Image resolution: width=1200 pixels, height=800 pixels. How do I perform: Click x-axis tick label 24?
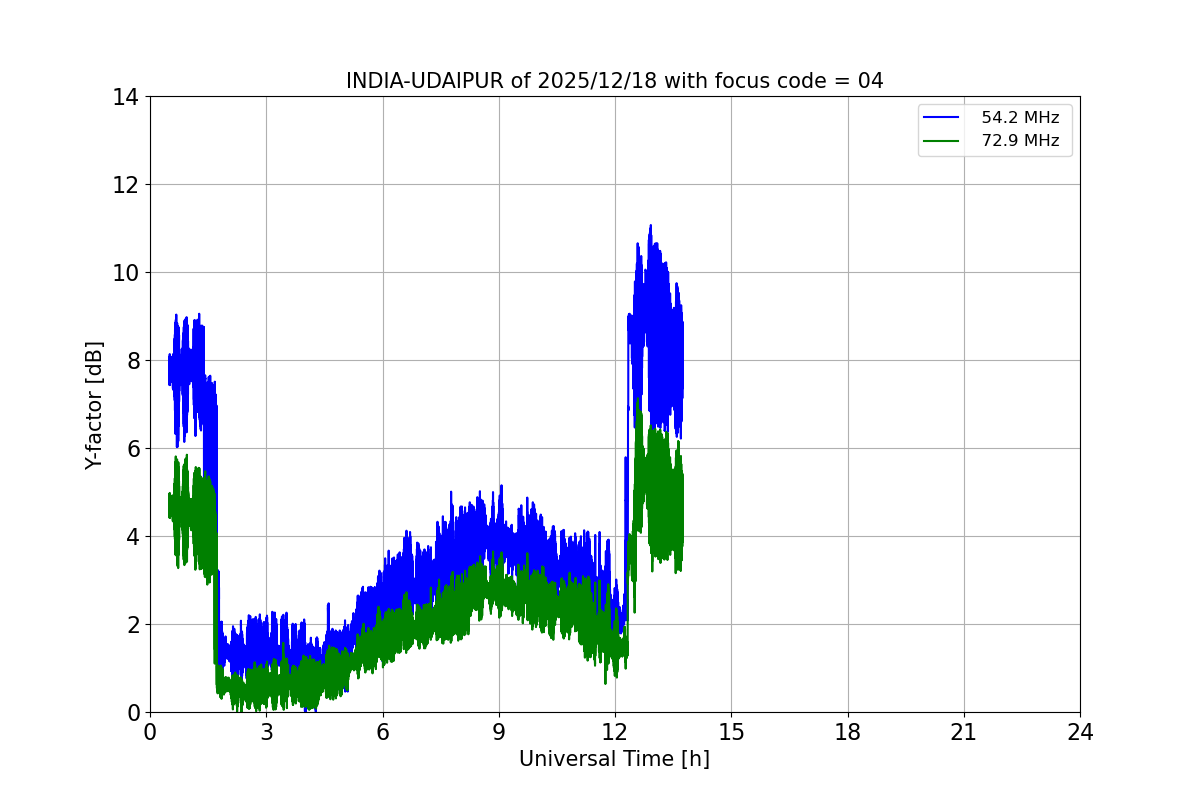[x=1080, y=733]
